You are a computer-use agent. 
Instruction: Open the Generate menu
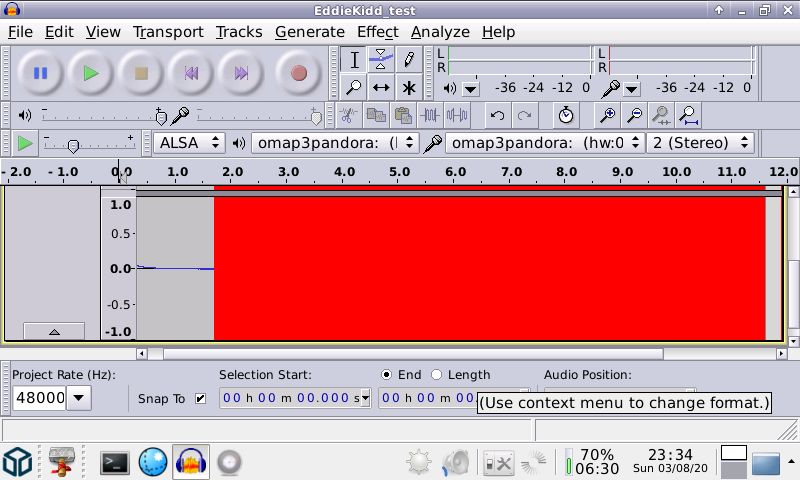tap(309, 32)
